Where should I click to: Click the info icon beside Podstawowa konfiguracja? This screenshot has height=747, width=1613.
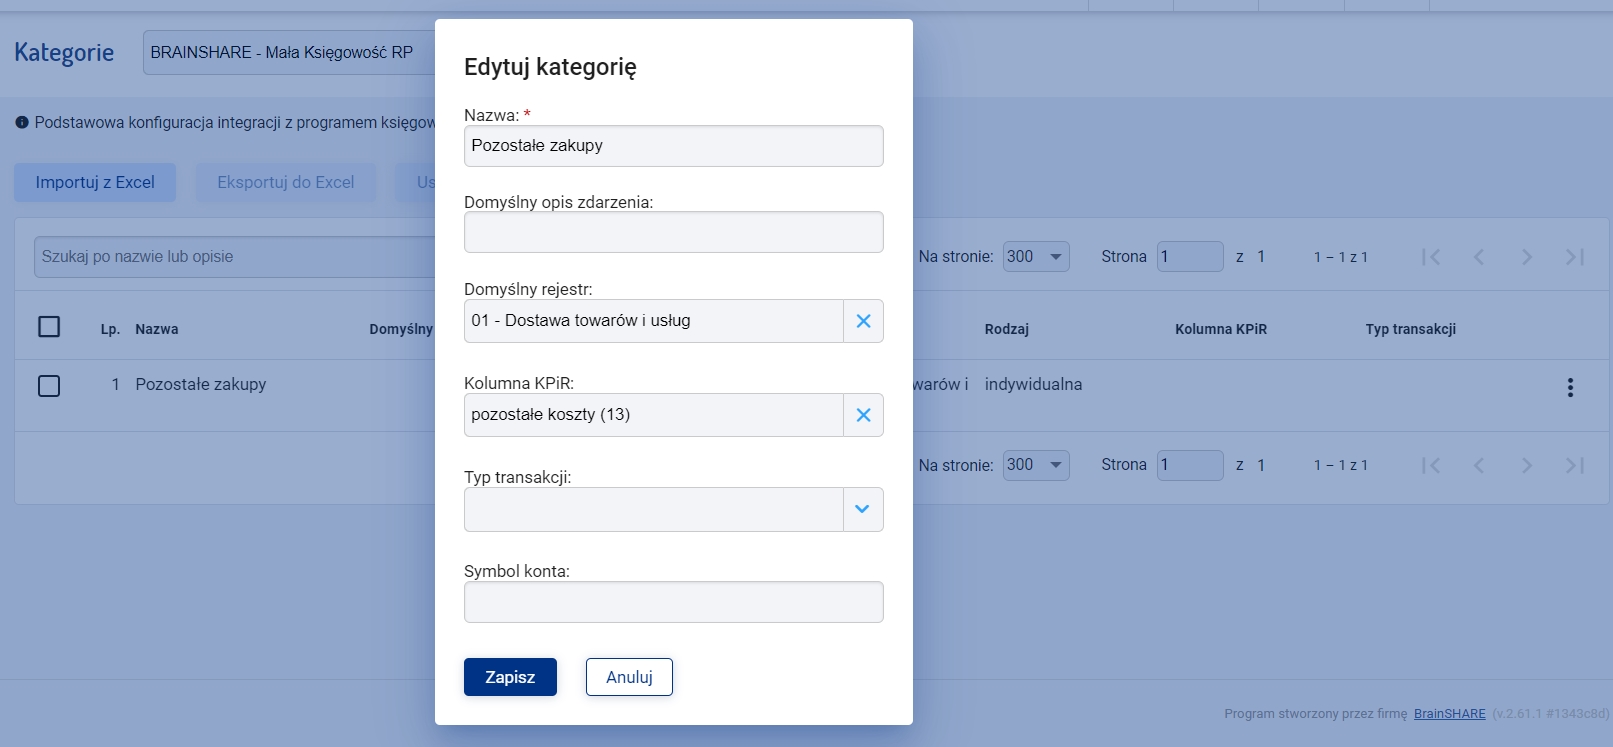(x=22, y=123)
